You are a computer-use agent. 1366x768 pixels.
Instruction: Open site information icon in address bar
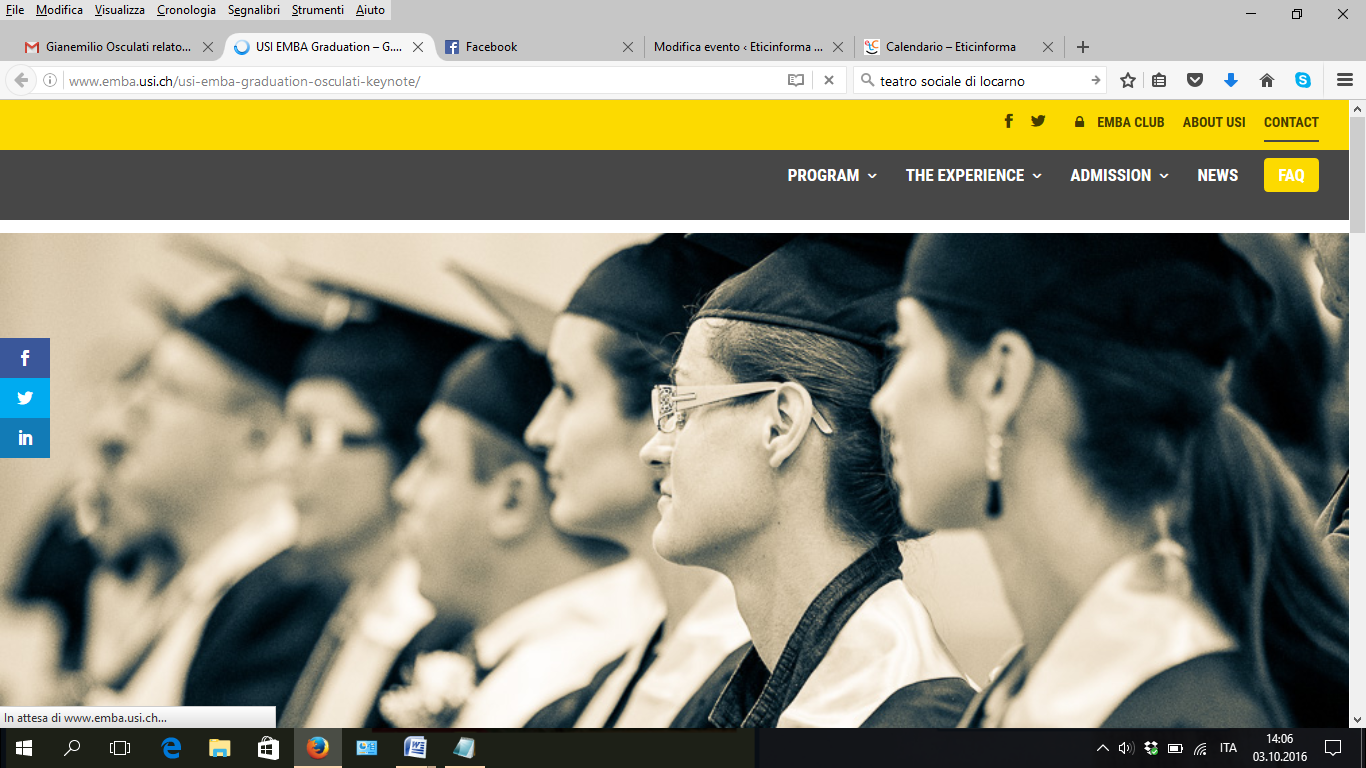point(50,81)
